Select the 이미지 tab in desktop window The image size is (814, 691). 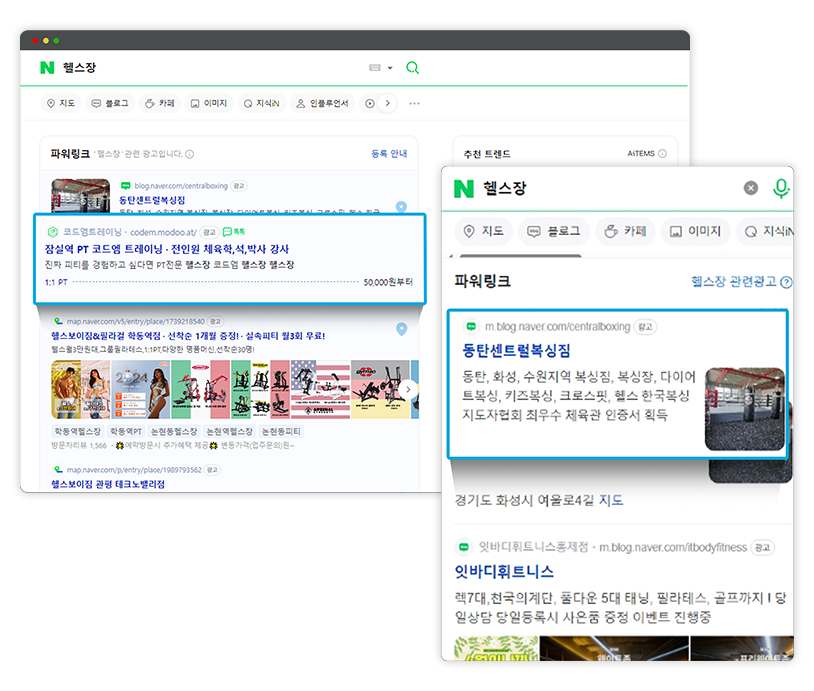pos(209,103)
